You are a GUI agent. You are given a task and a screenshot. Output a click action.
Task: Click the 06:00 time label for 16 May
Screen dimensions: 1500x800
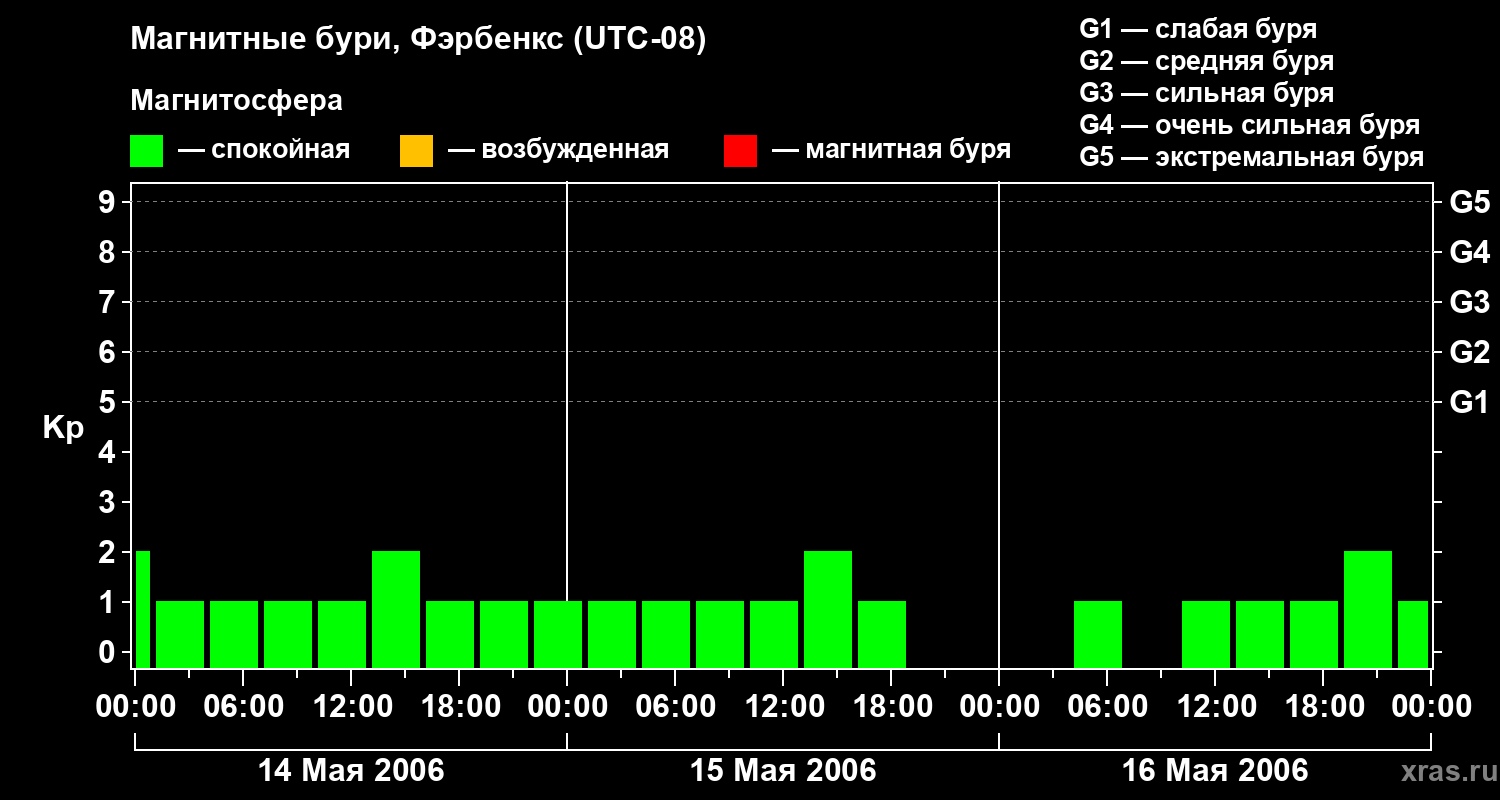[x=1107, y=707]
